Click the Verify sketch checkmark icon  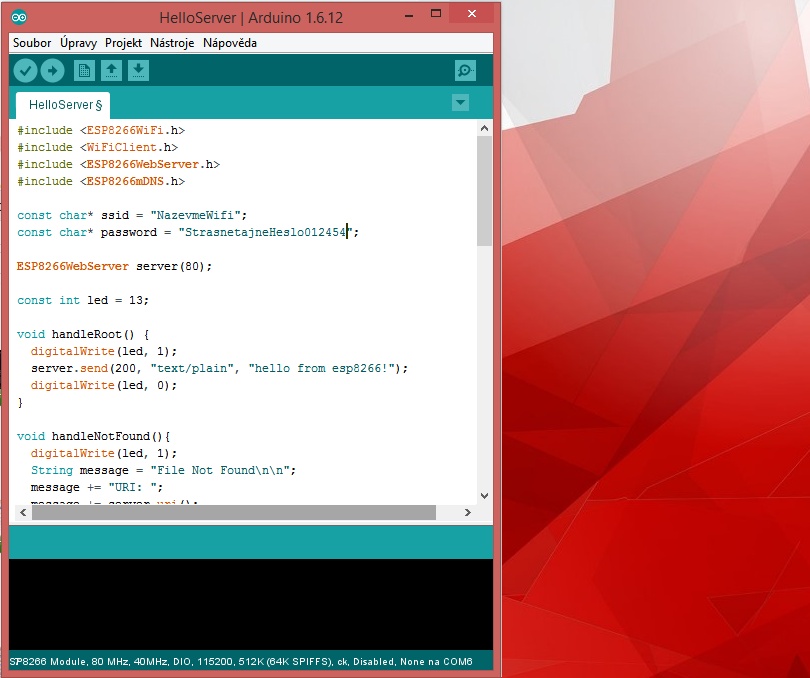click(x=25, y=70)
